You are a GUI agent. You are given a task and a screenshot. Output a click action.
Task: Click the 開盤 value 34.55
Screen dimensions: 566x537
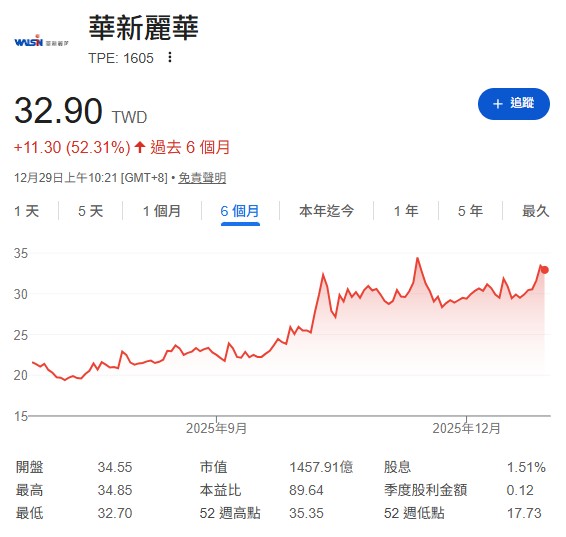point(115,467)
